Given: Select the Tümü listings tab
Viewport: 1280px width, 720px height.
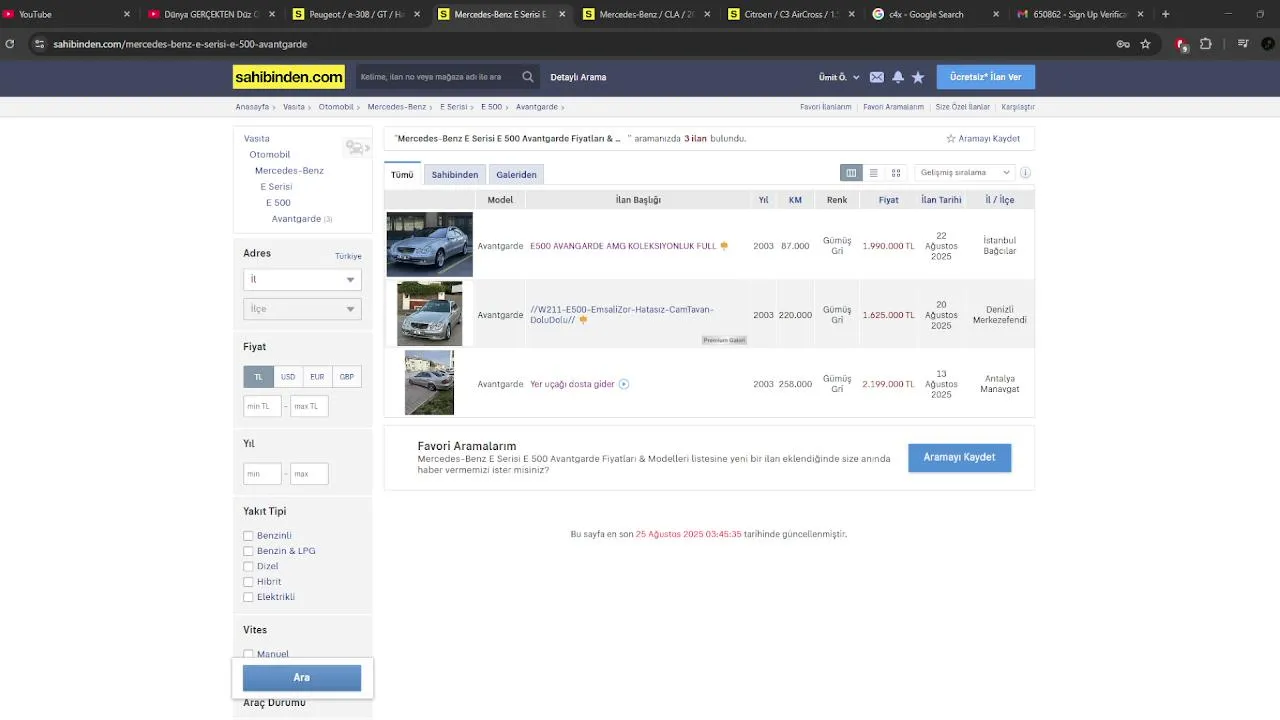Looking at the screenshot, I should click(402, 174).
